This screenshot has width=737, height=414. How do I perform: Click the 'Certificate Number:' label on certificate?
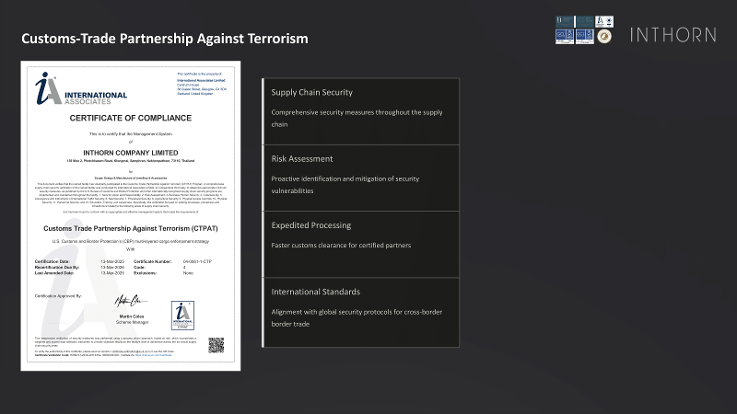tap(153, 261)
